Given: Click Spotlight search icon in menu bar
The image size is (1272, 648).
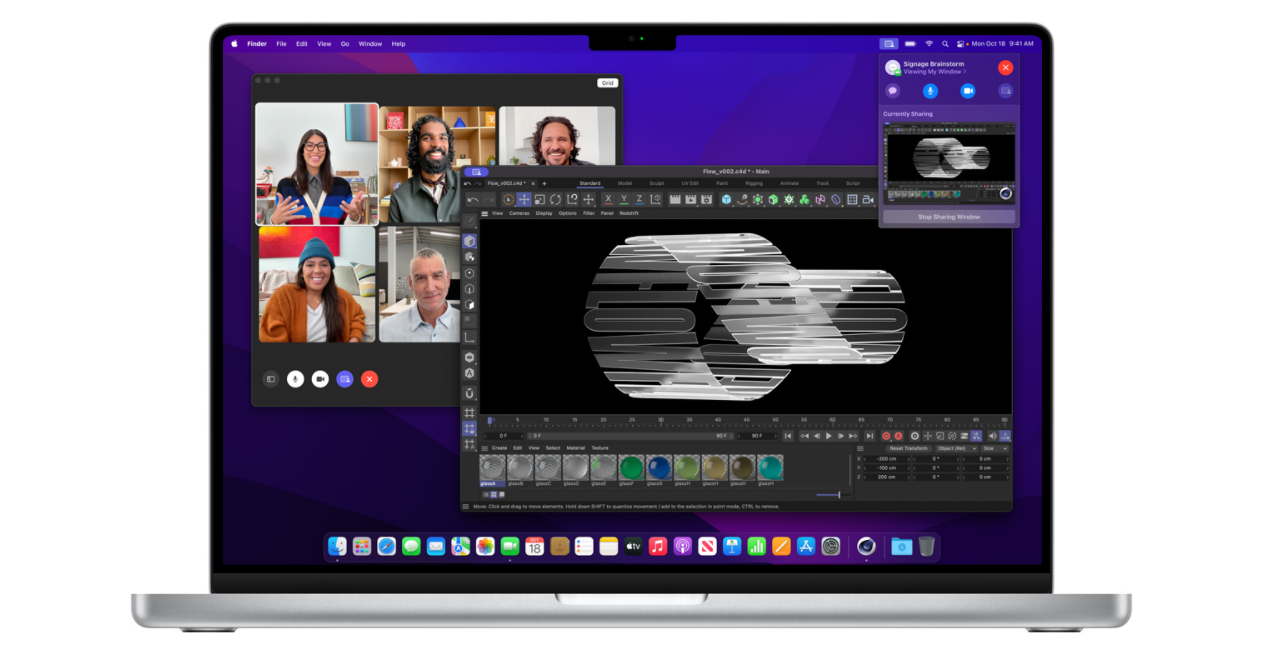Looking at the screenshot, I should [945, 44].
